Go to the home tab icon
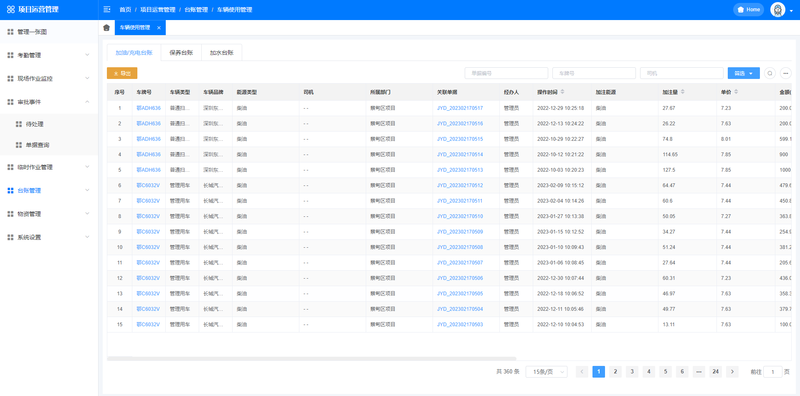The image size is (800, 396). click(106, 28)
